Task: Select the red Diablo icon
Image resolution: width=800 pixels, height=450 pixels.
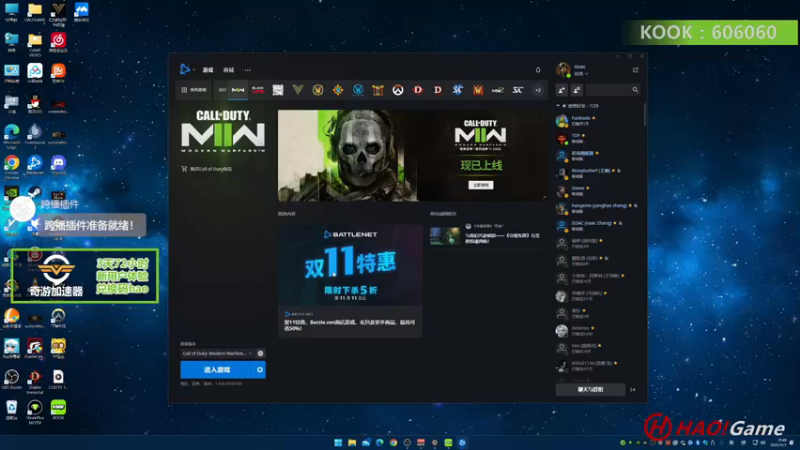Action: tap(418, 90)
